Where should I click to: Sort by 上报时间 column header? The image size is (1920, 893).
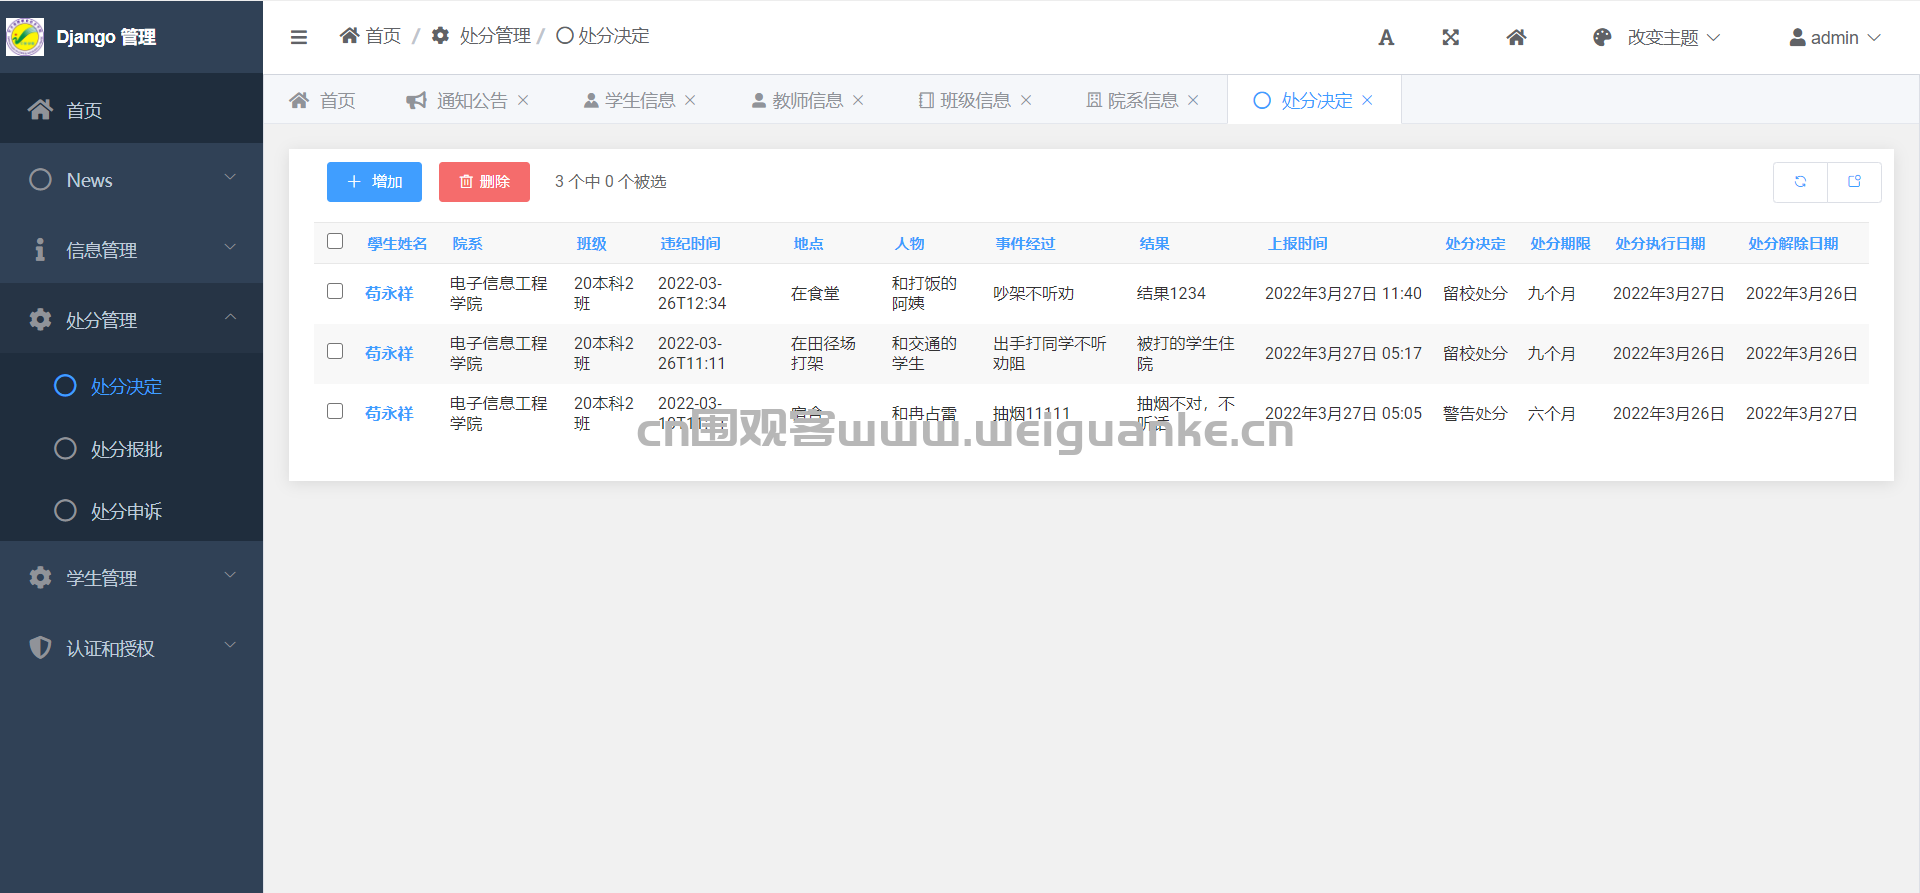(x=1297, y=243)
